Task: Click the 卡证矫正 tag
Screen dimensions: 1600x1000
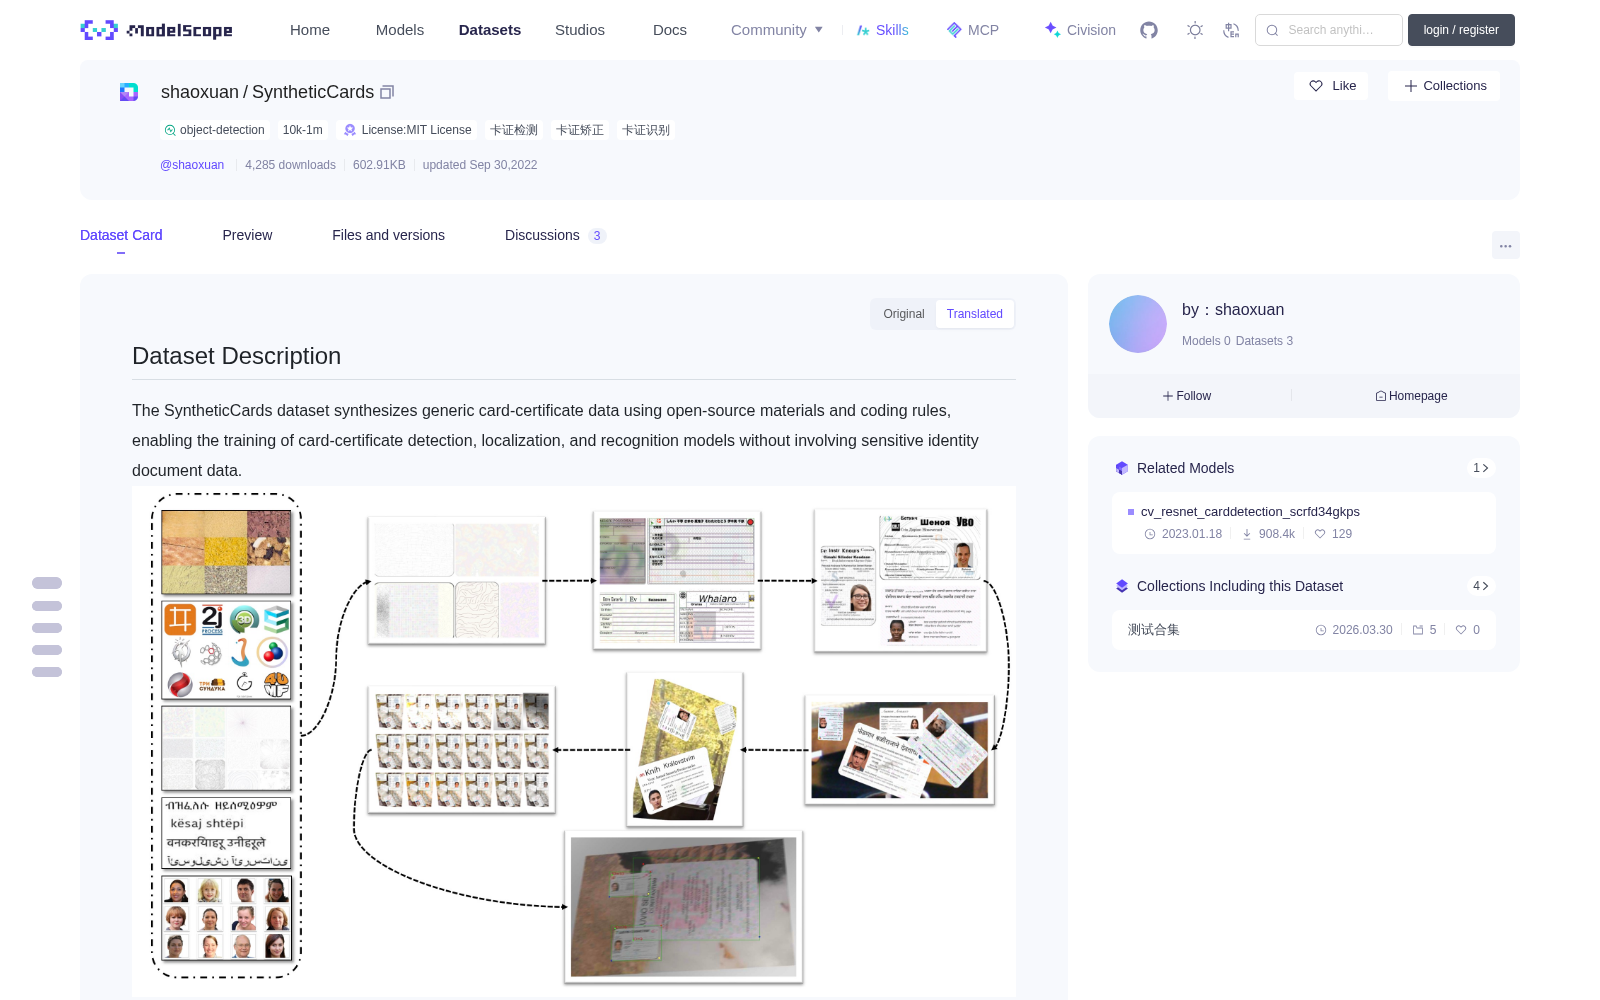Action: [x=580, y=130]
